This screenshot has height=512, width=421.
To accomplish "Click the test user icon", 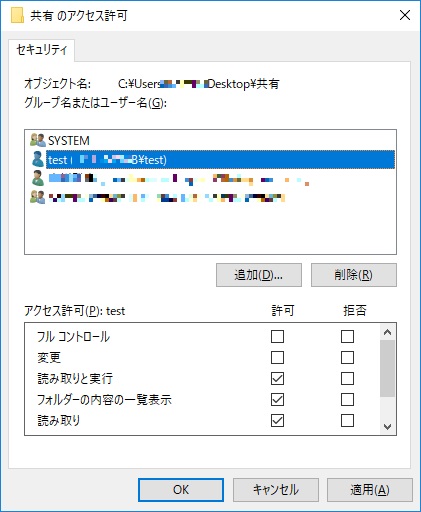I will click(x=38, y=159).
